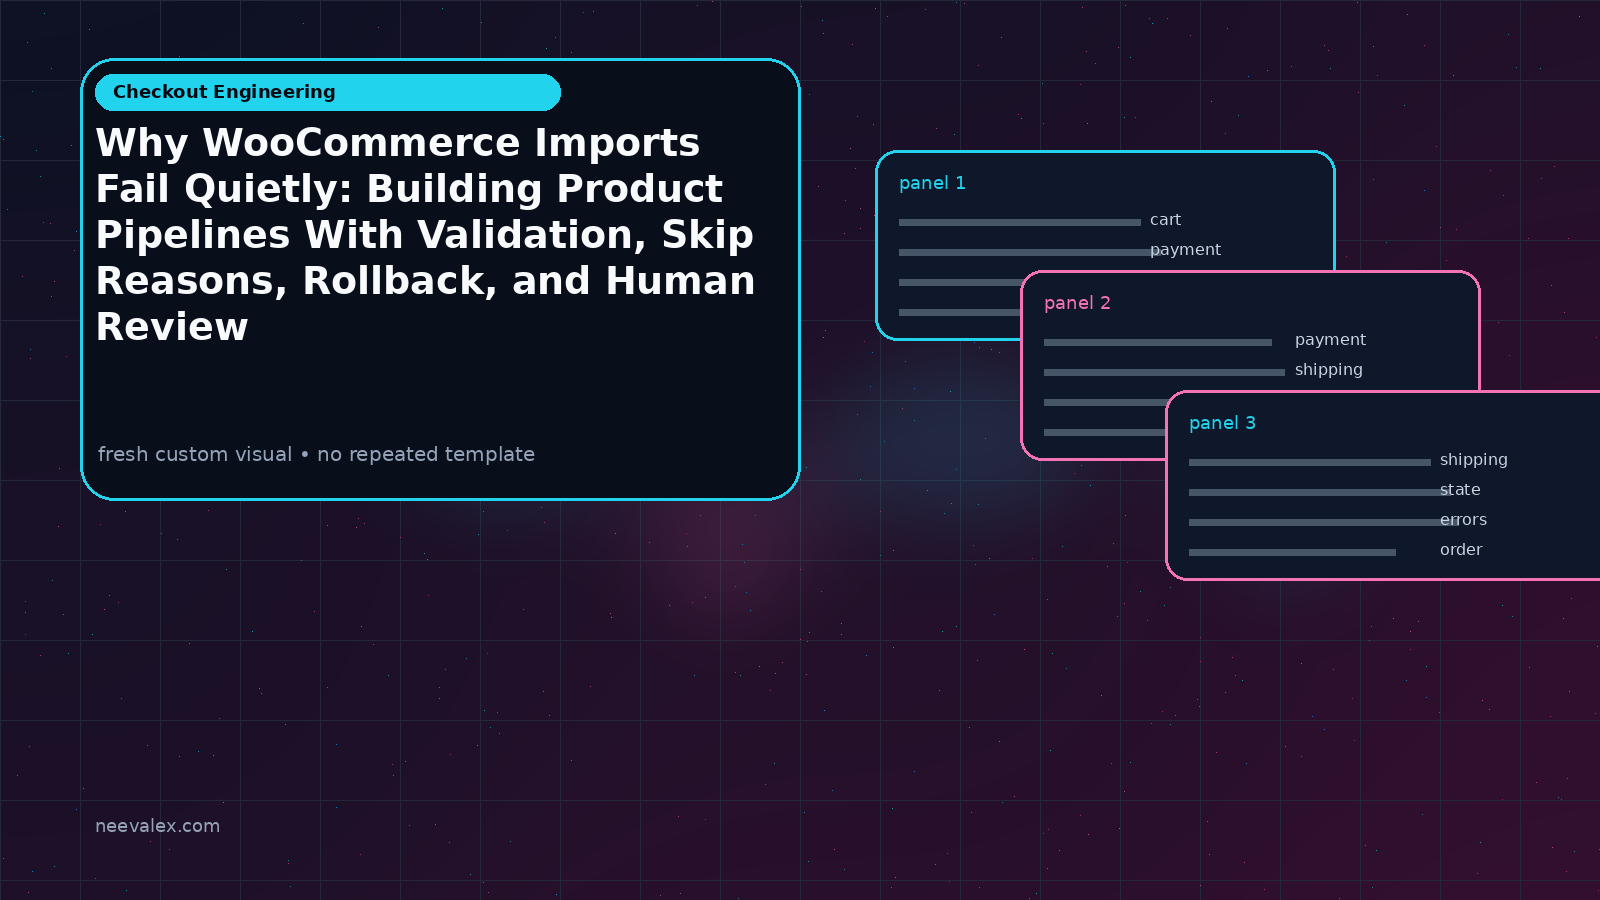Select the 'panel 1' heading

[932, 183]
